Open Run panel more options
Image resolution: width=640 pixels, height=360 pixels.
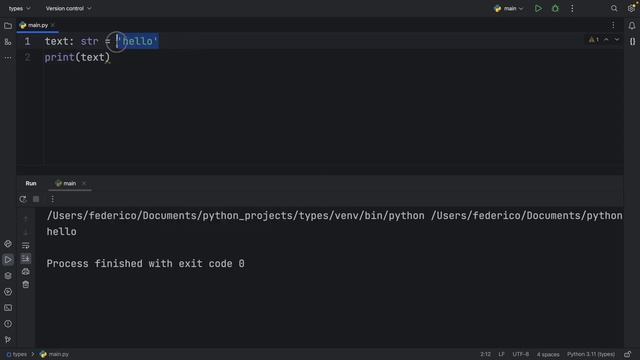click(52, 199)
